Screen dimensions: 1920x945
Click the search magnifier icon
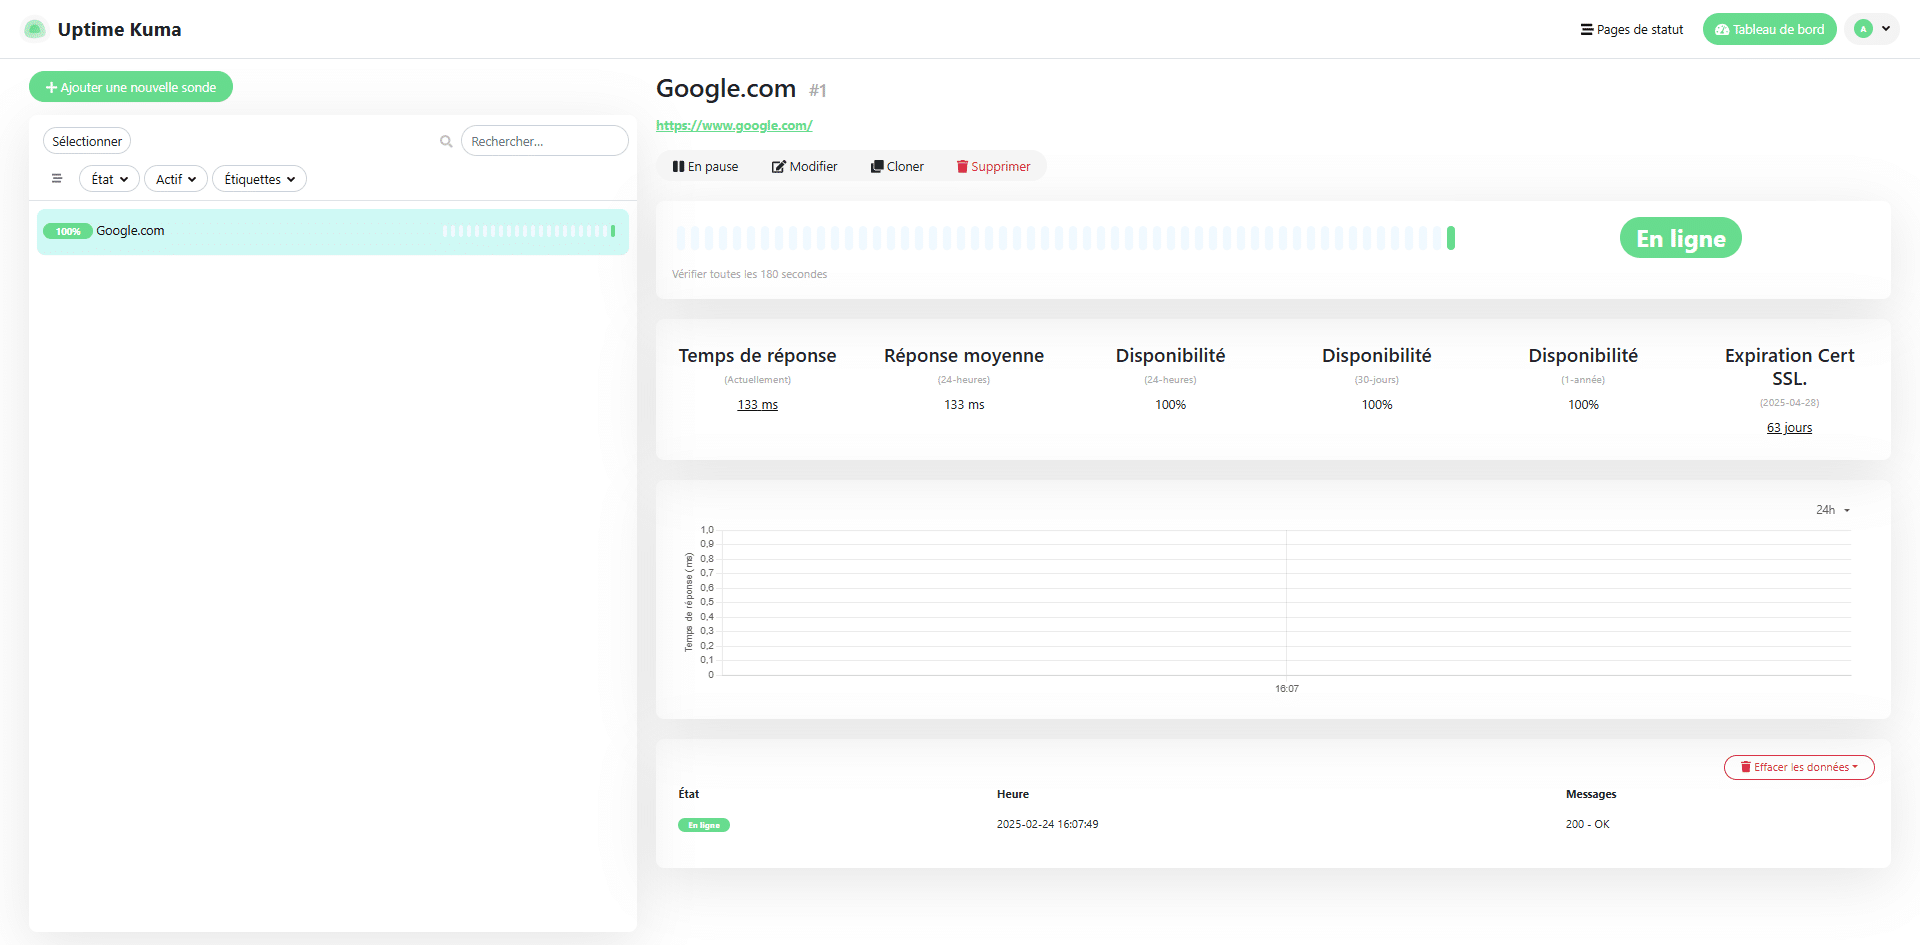(446, 142)
